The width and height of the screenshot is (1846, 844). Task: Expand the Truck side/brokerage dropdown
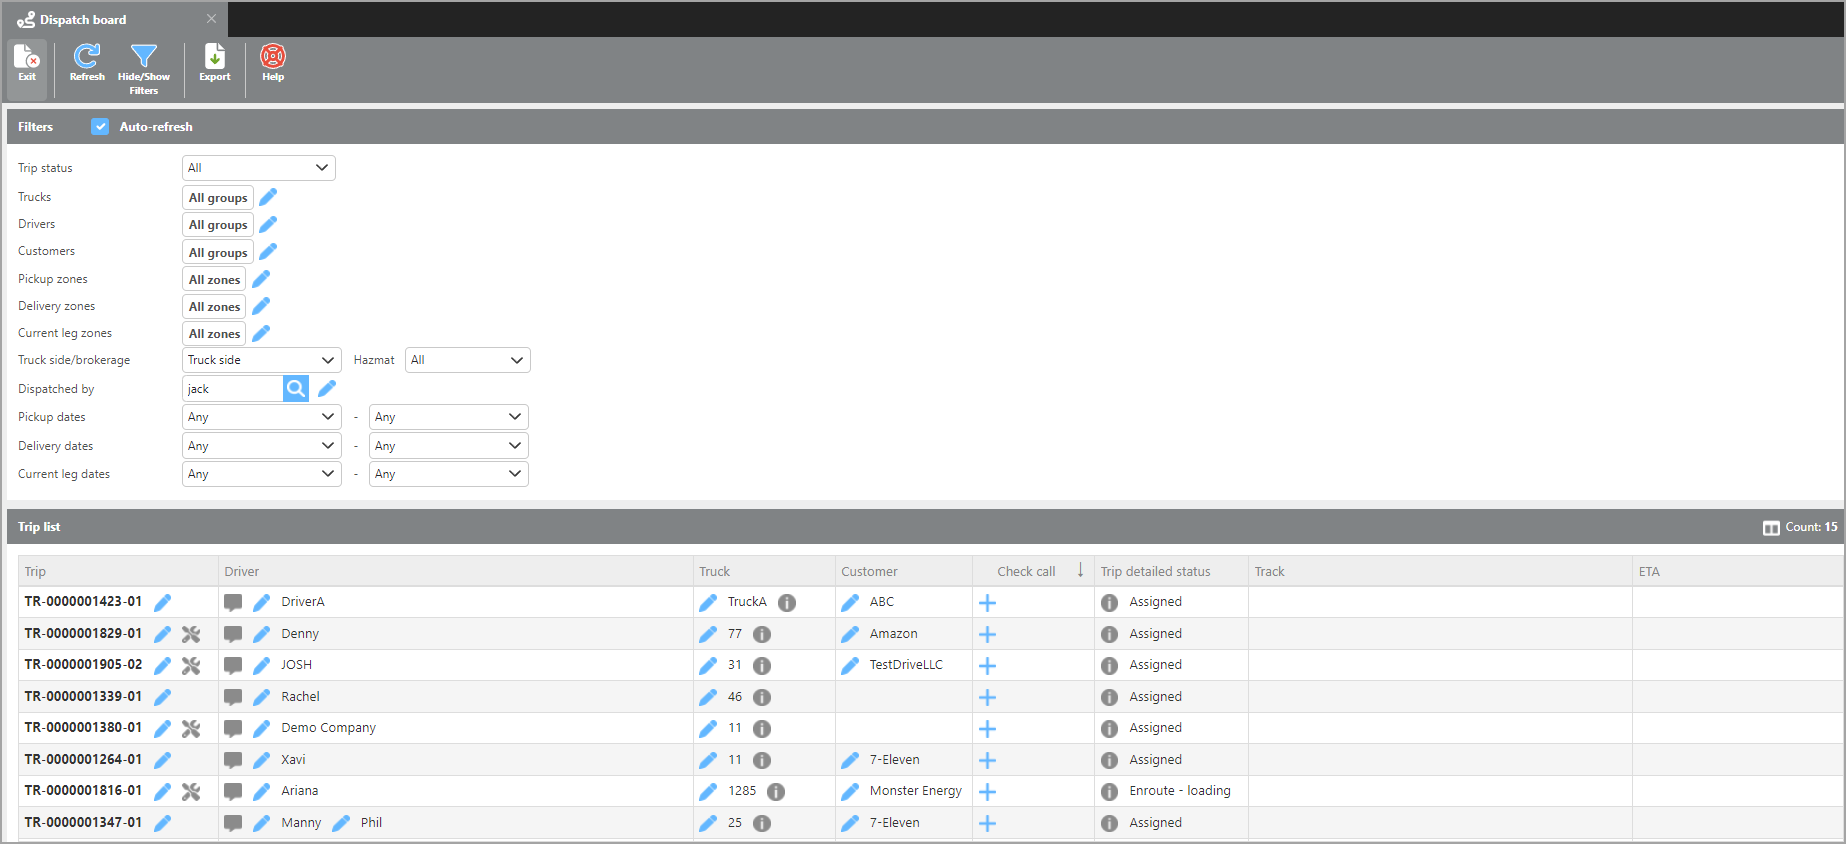[261, 360]
